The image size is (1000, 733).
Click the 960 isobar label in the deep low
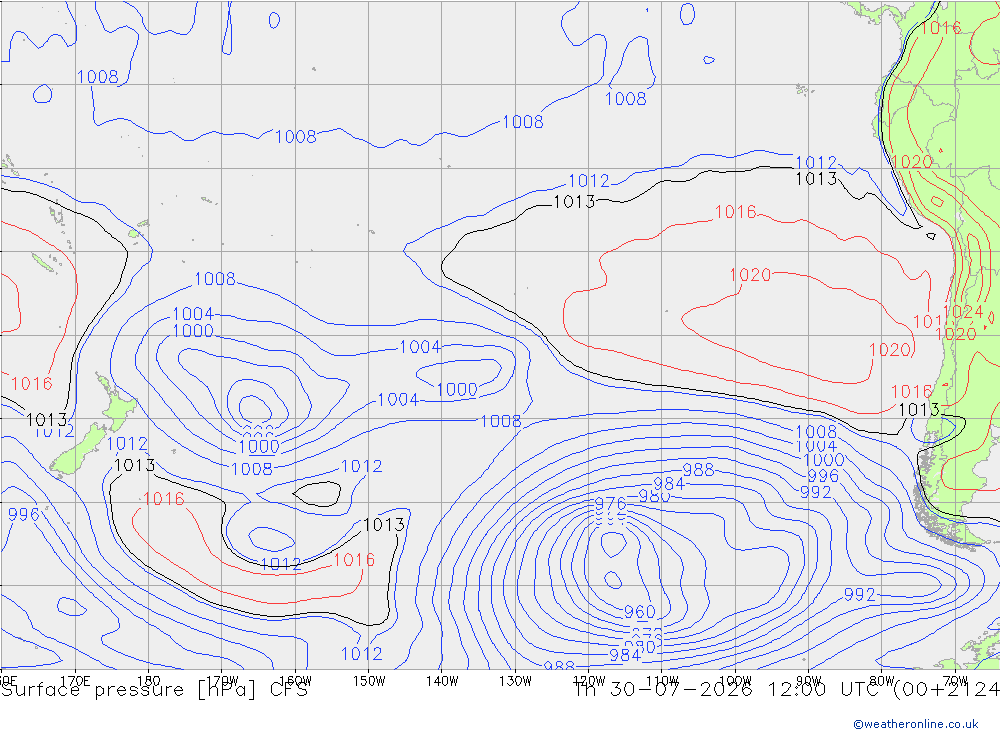tap(639, 612)
